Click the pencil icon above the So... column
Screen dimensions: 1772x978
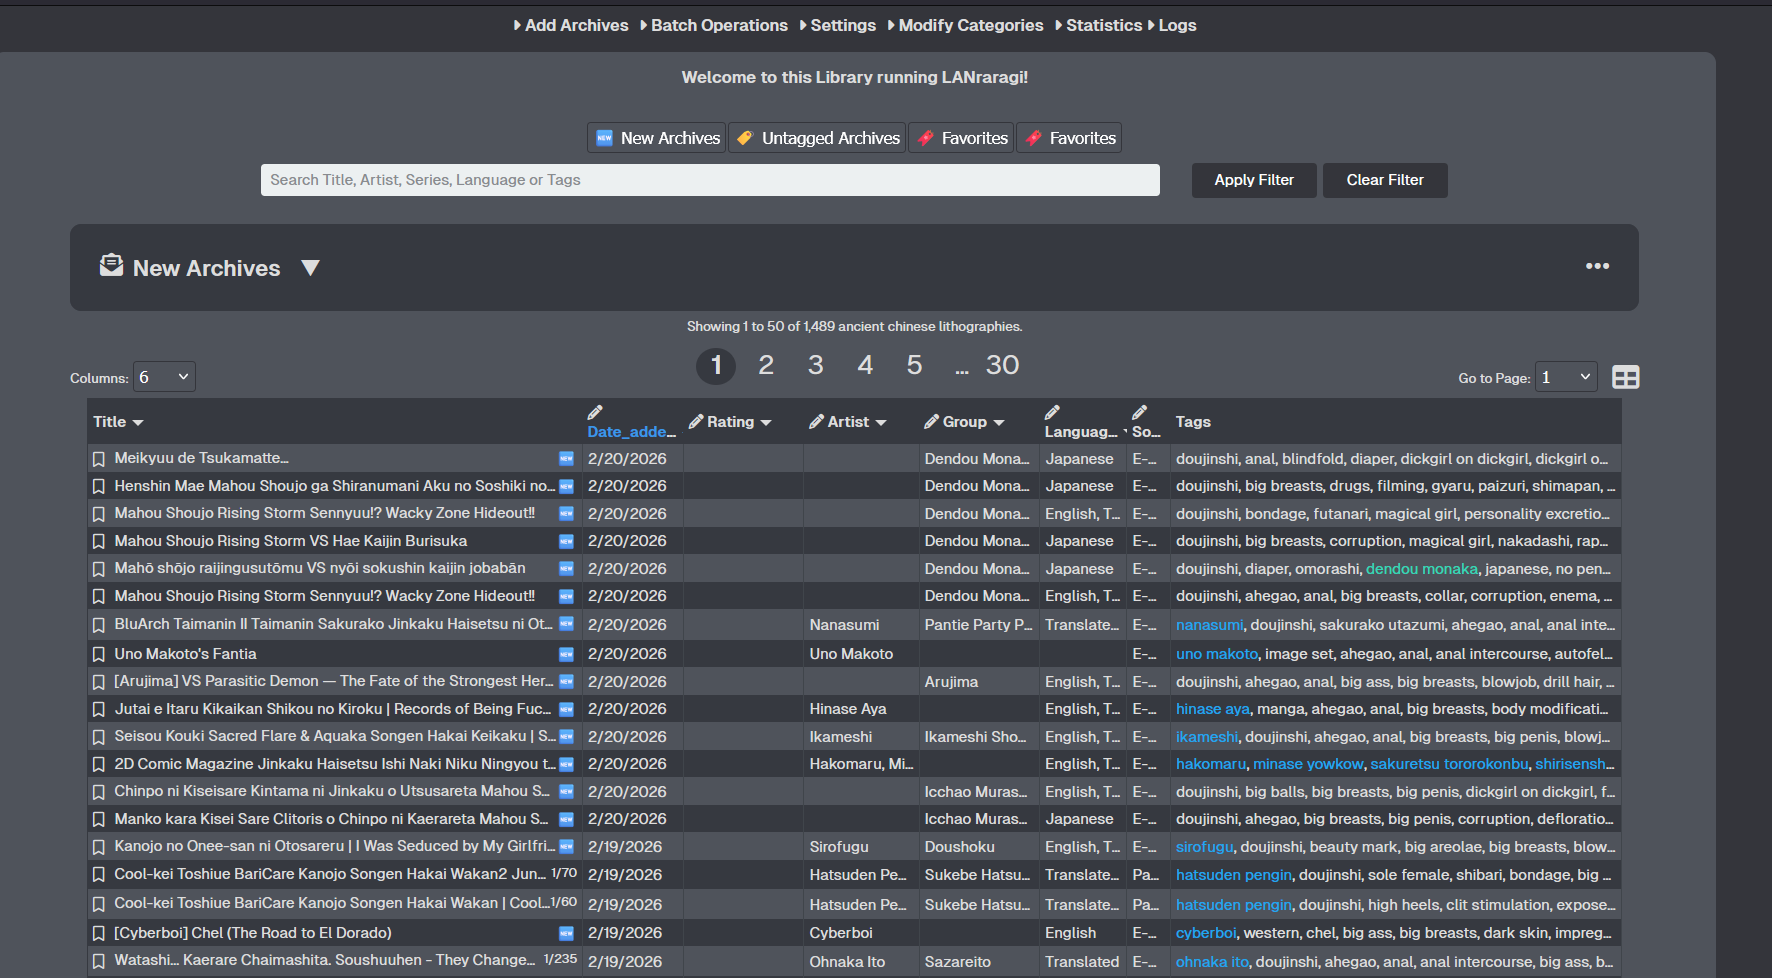pyautogui.click(x=1140, y=412)
